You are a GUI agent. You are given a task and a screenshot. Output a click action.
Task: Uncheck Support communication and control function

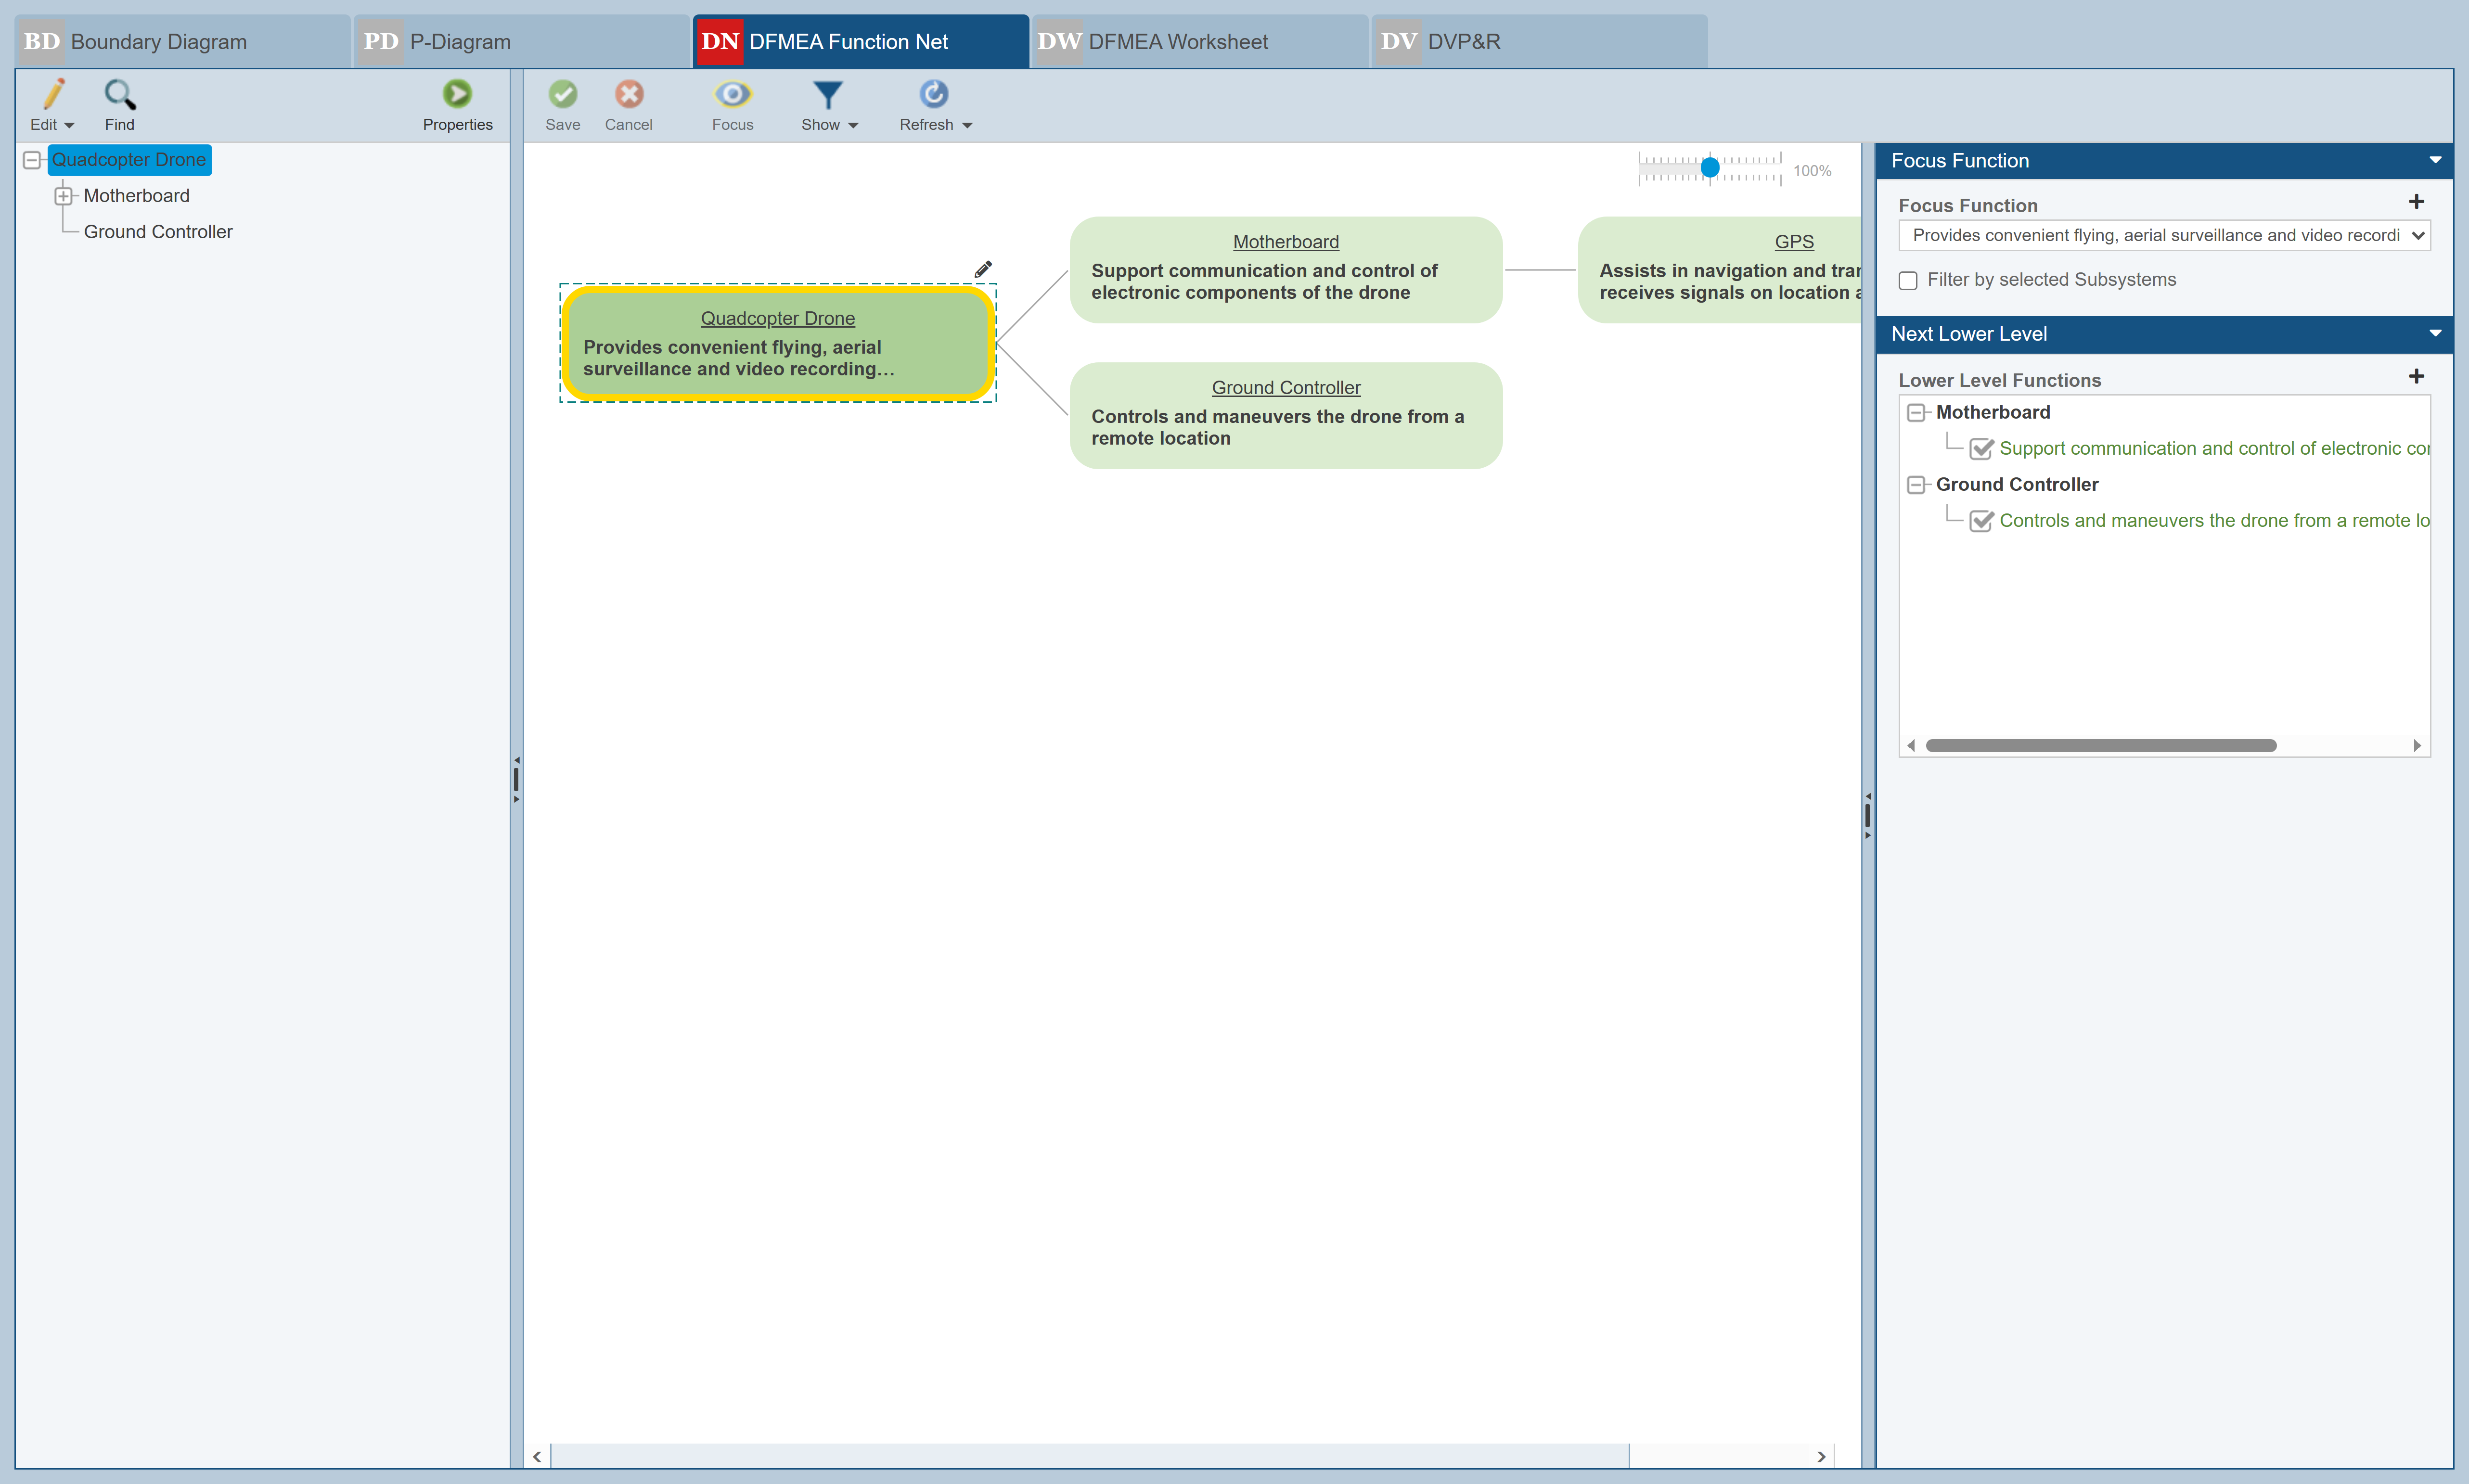tap(1980, 449)
